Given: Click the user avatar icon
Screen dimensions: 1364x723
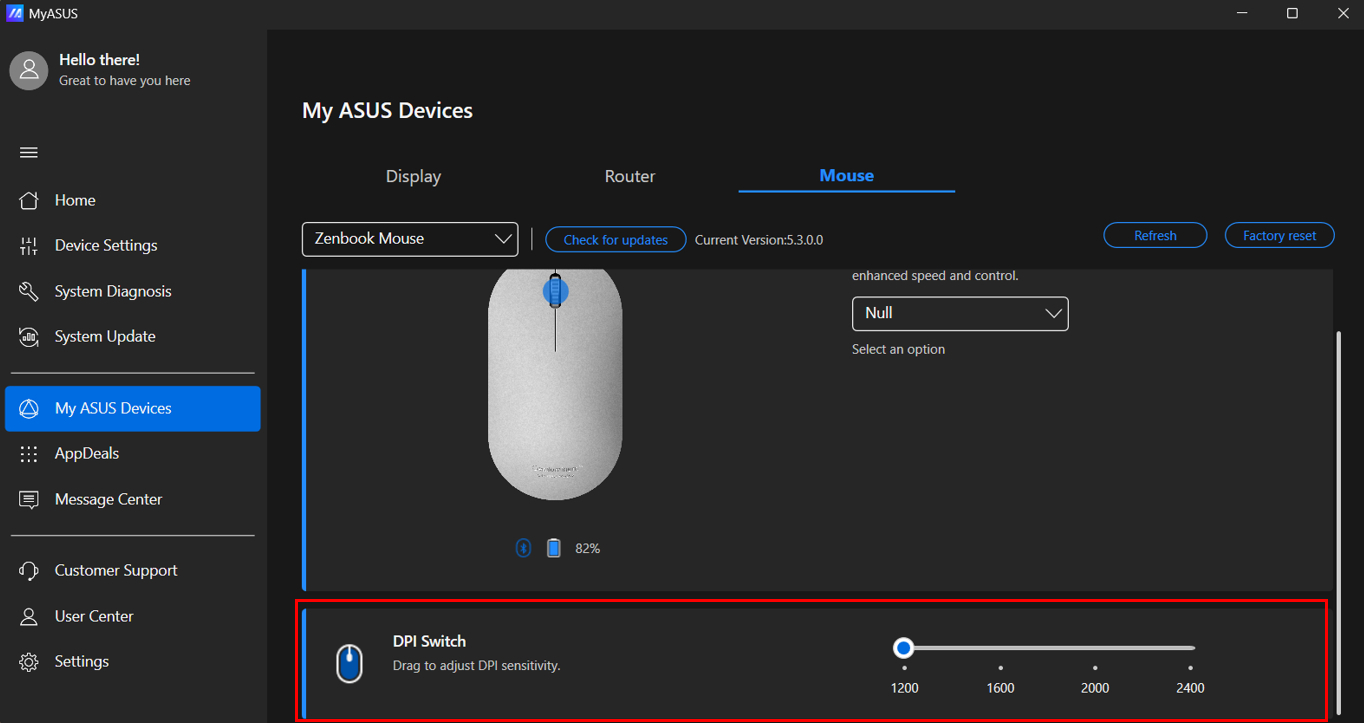Looking at the screenshot, I should tap(29, 71).
